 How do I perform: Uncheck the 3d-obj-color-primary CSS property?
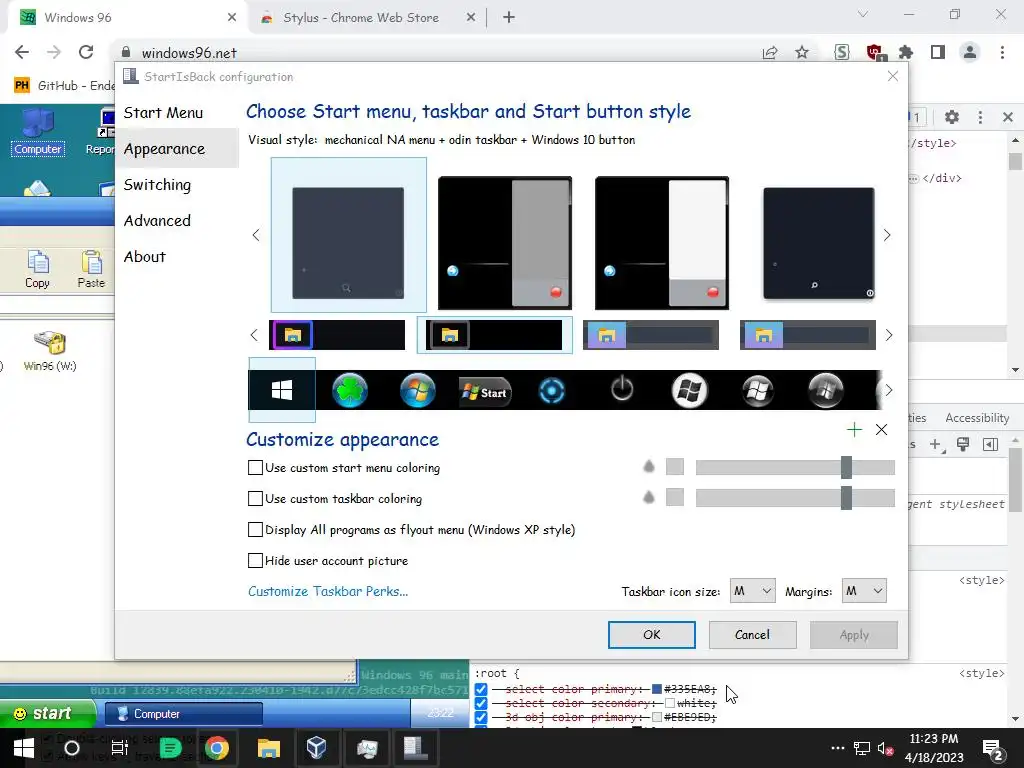pyautogui.click(x=481, y=717)
